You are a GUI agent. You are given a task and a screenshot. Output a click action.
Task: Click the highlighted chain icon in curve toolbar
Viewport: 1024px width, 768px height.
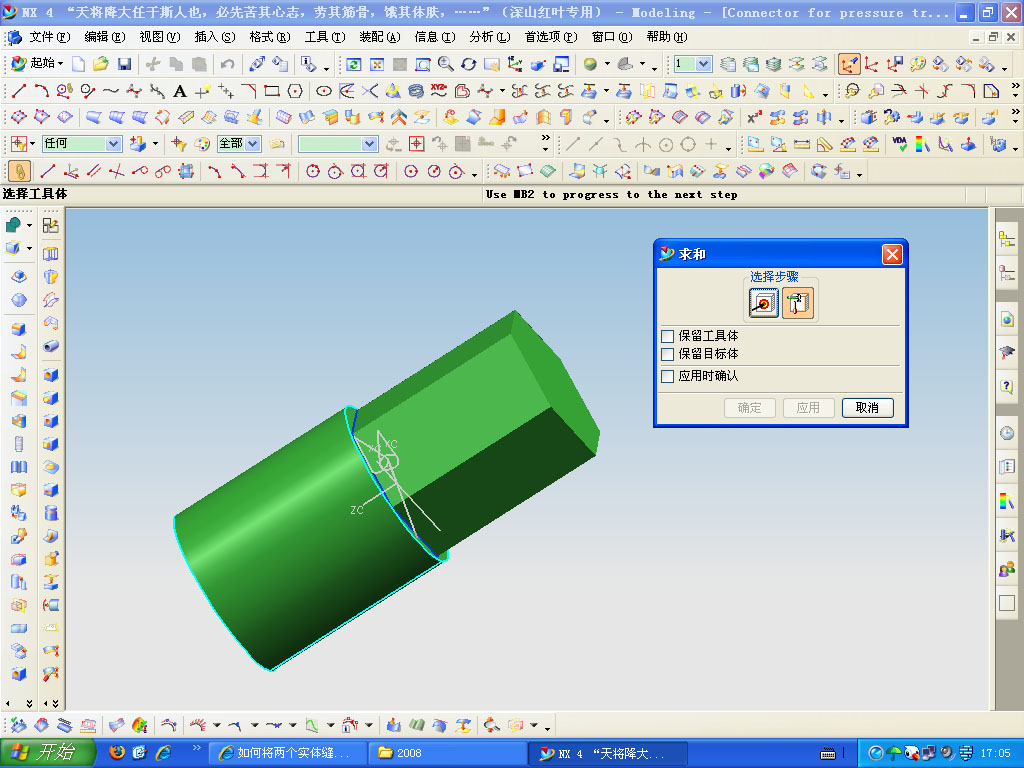coord(20,172)
